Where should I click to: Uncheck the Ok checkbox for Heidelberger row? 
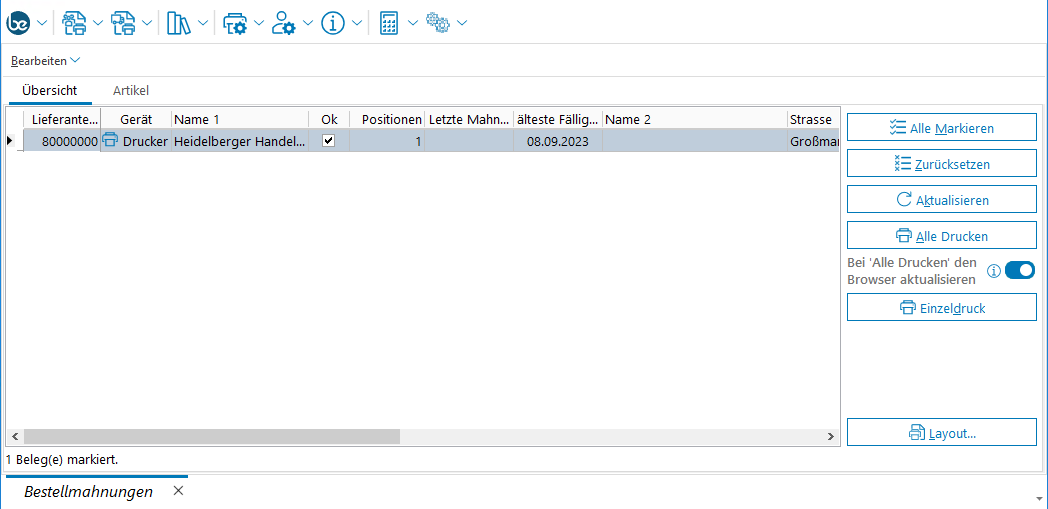click(328, 141)
